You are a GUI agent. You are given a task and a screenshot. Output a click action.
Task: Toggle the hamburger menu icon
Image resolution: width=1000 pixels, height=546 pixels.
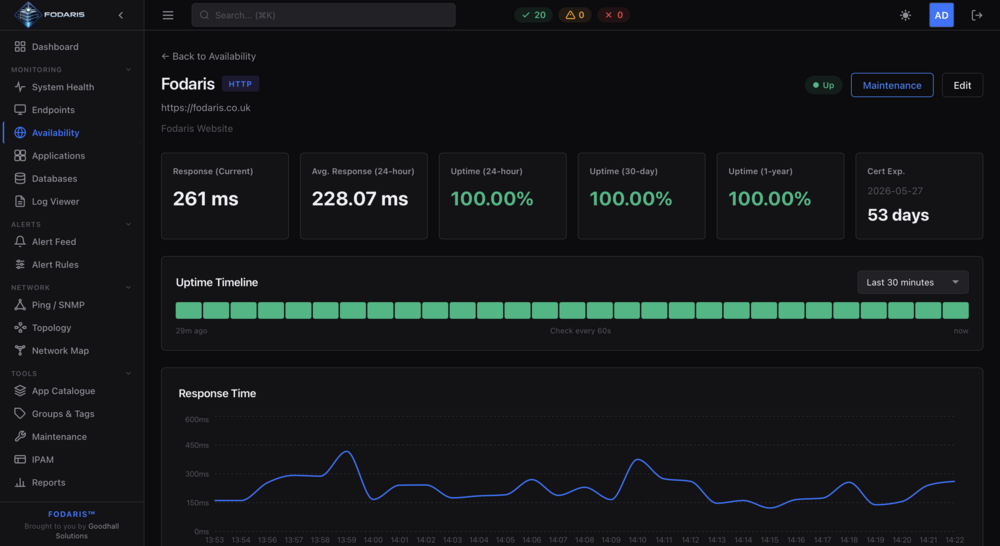[x=168, y=15]
